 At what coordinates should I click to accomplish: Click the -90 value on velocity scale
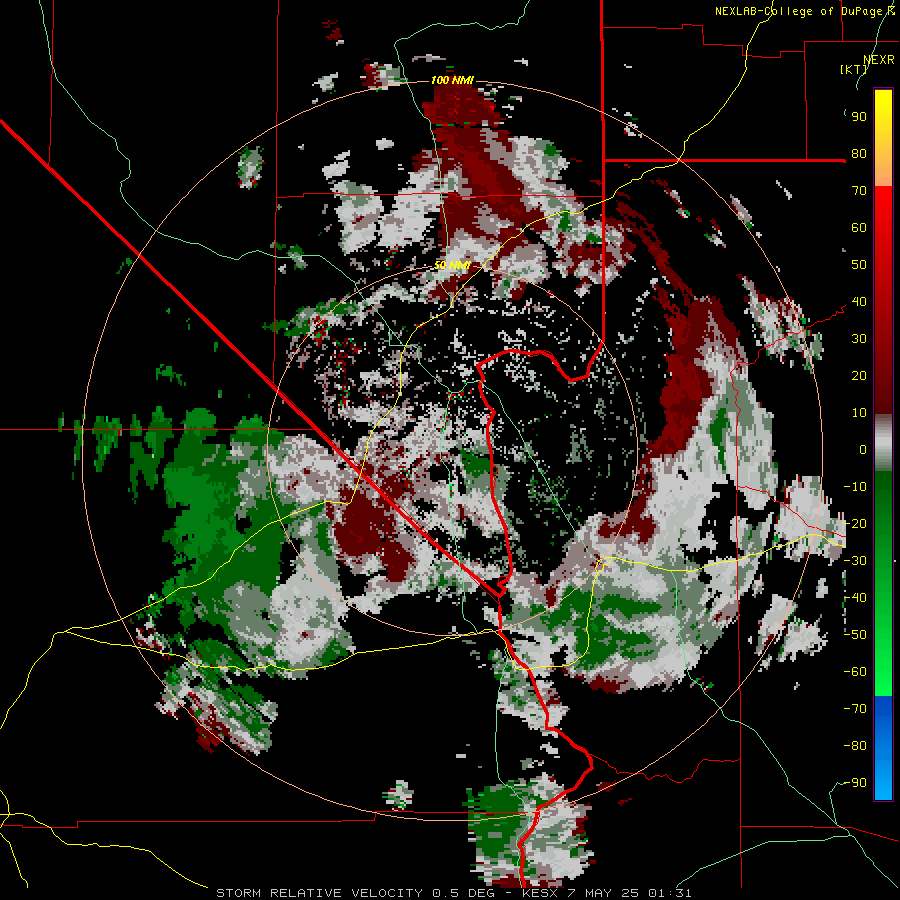pos(855,783)
